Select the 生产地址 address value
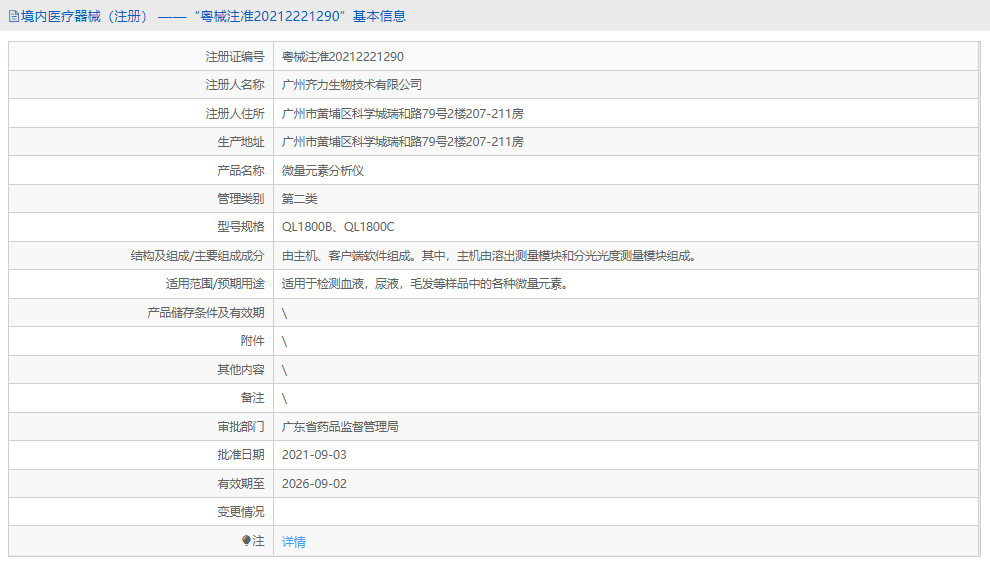The height and width of the screenshot is (566, 990). 403,142
